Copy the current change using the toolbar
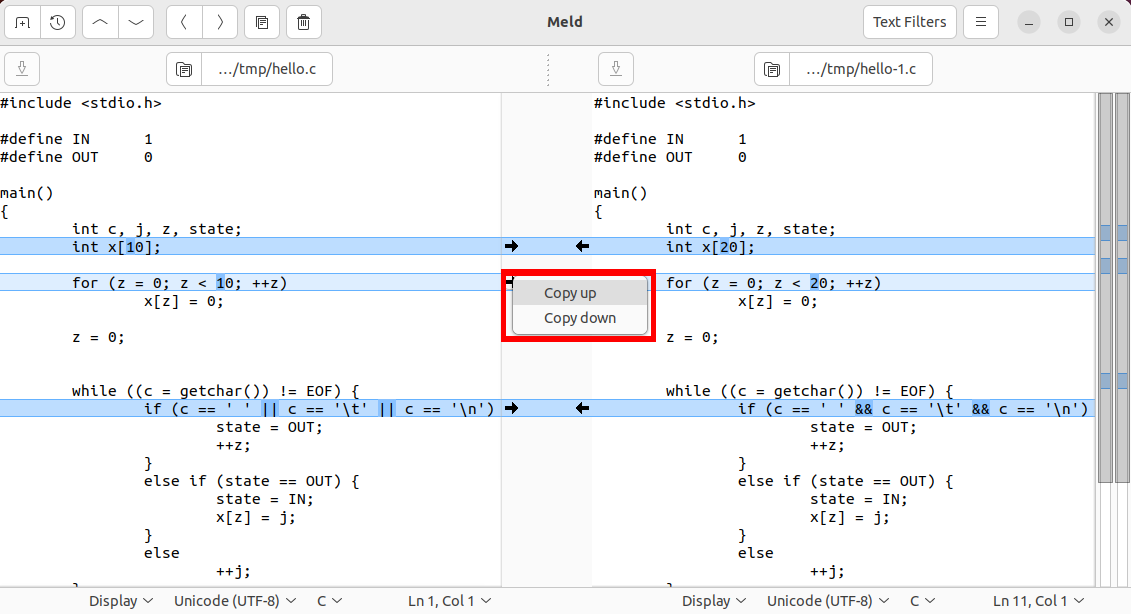 pos(262,21)
